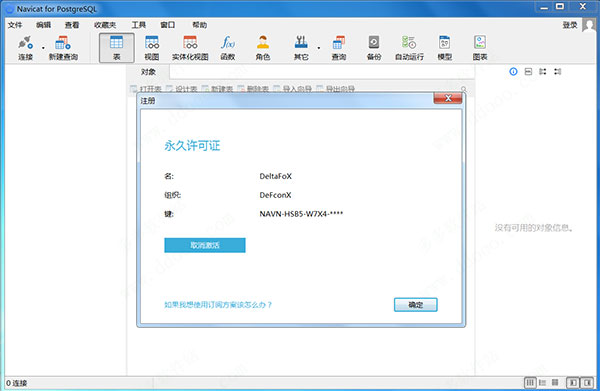The width and height of the screenshot is (600, 391).
Task: Click the Backup (备份) toolbar icon
Action: pyautogui.click(x=374, y=48)
